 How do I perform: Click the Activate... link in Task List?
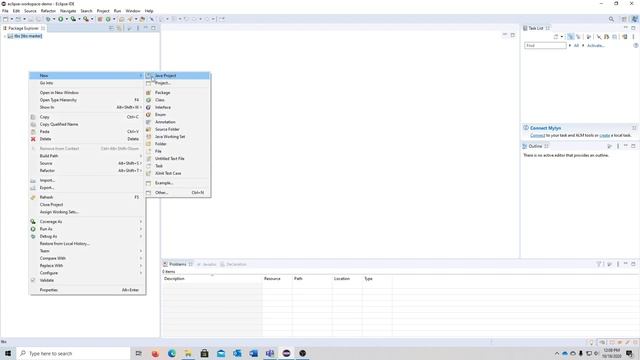pyautogui.click(x=596, y=46)
